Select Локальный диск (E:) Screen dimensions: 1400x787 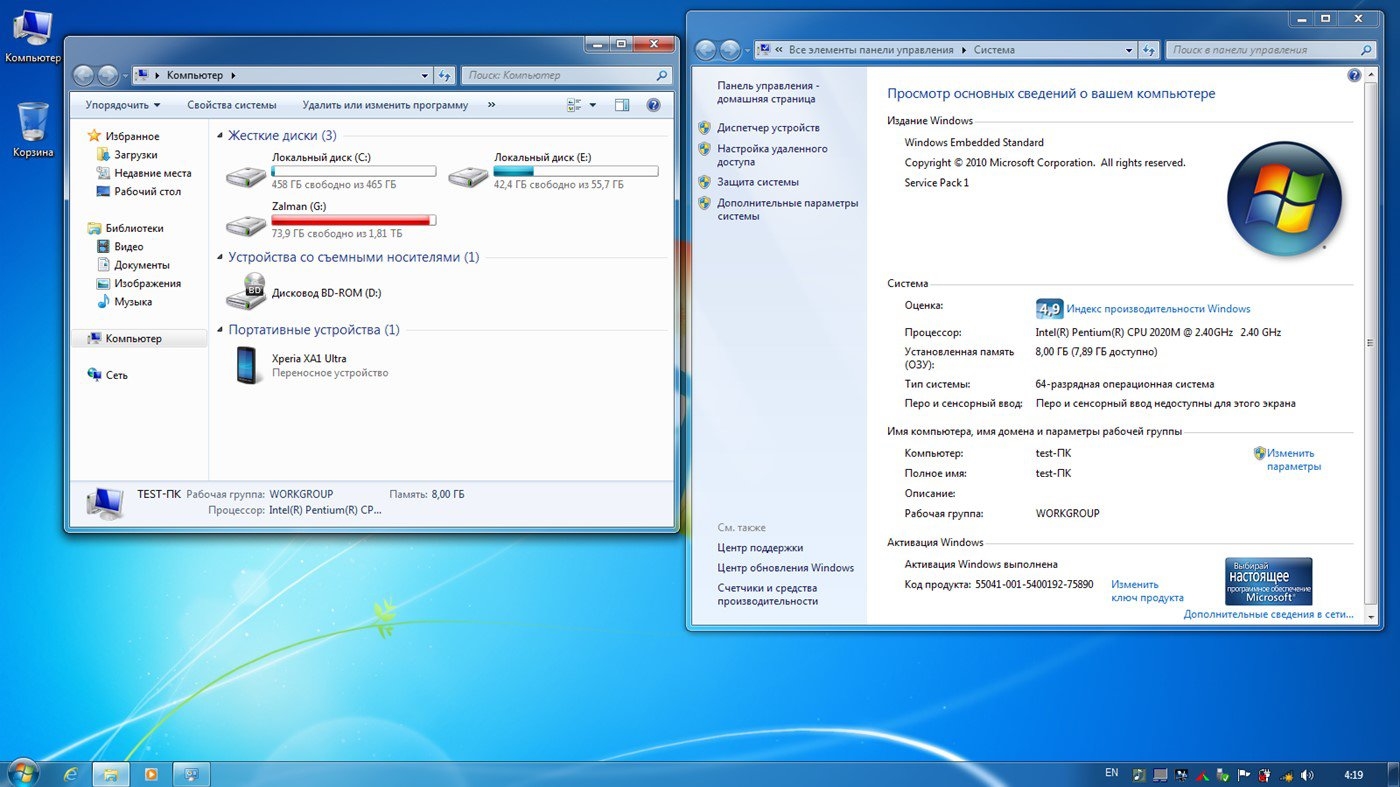pyautogui.click(x=552, y=171)
